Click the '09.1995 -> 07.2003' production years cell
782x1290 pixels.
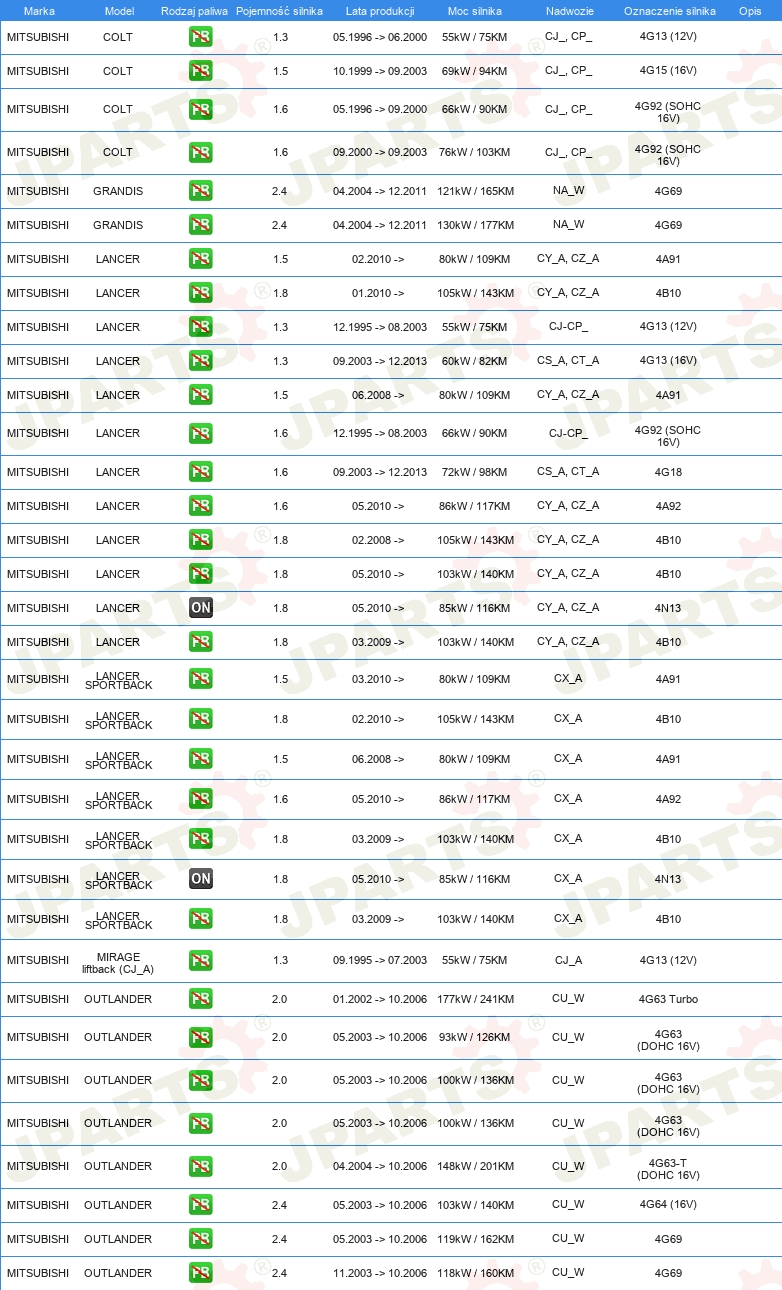380,960
